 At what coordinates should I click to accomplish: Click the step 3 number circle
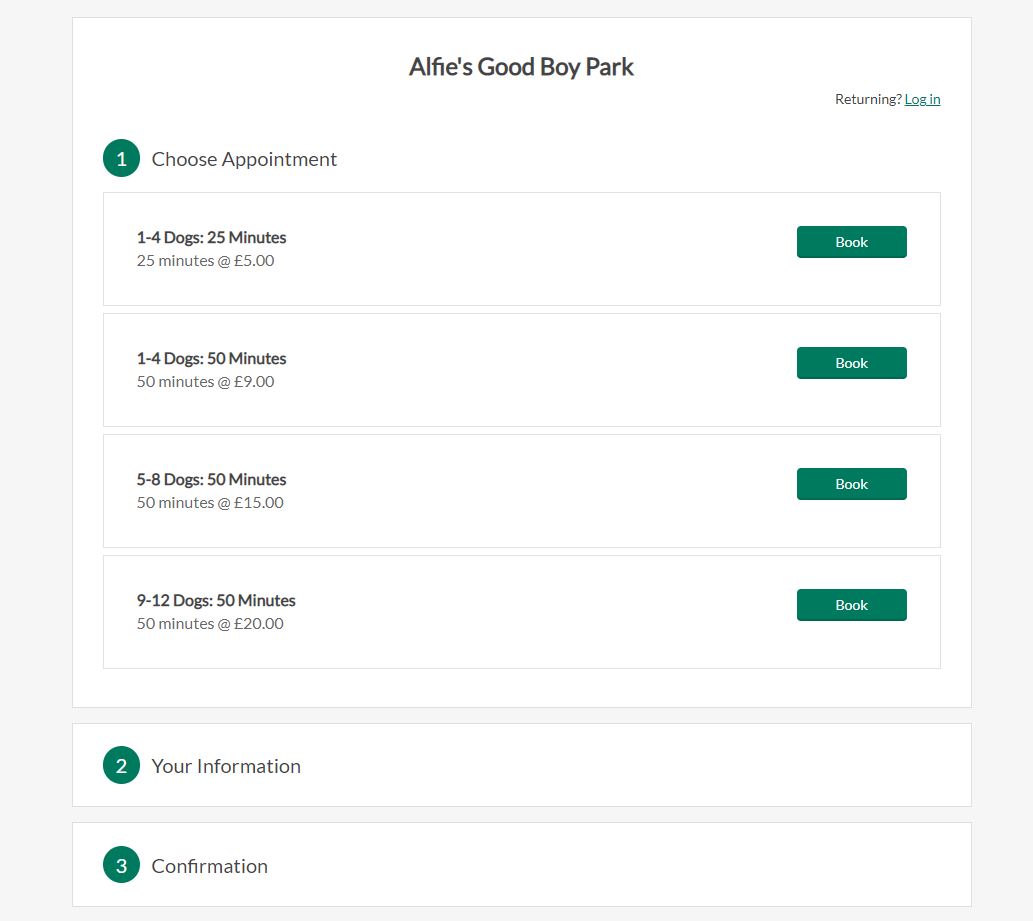point(121,866)
